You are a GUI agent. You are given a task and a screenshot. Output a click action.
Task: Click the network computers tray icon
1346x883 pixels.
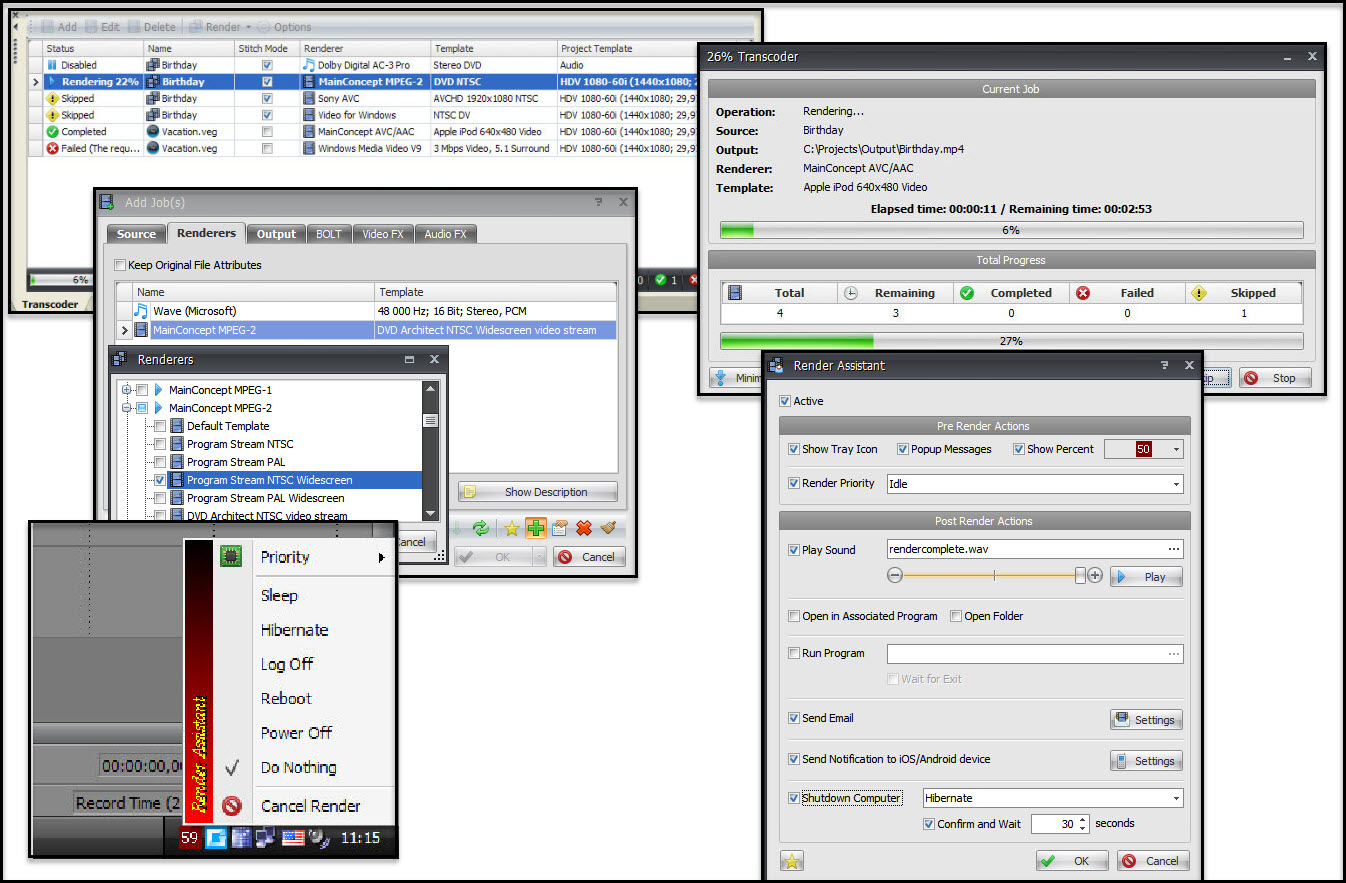click(266, 838)
